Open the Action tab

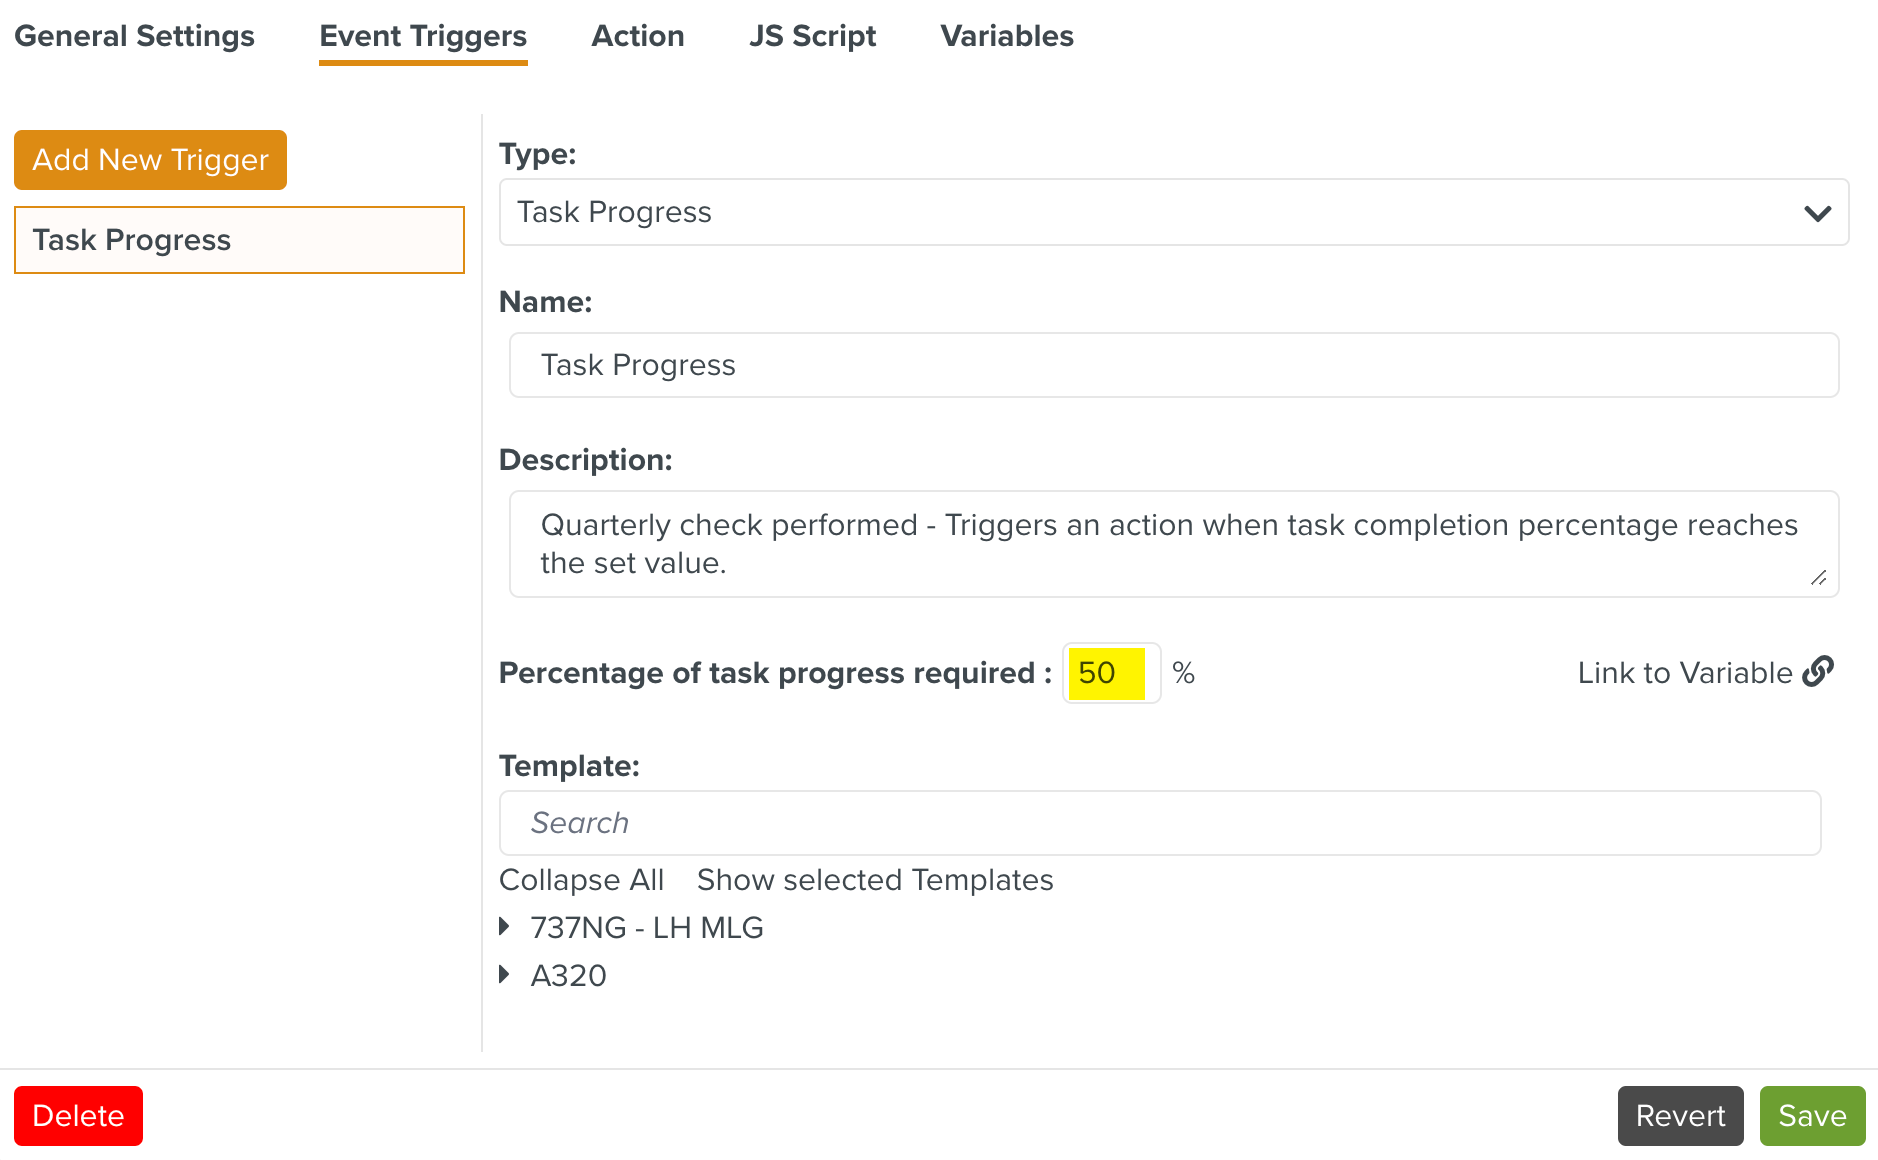pyautogui.click(x=638, y=36)
